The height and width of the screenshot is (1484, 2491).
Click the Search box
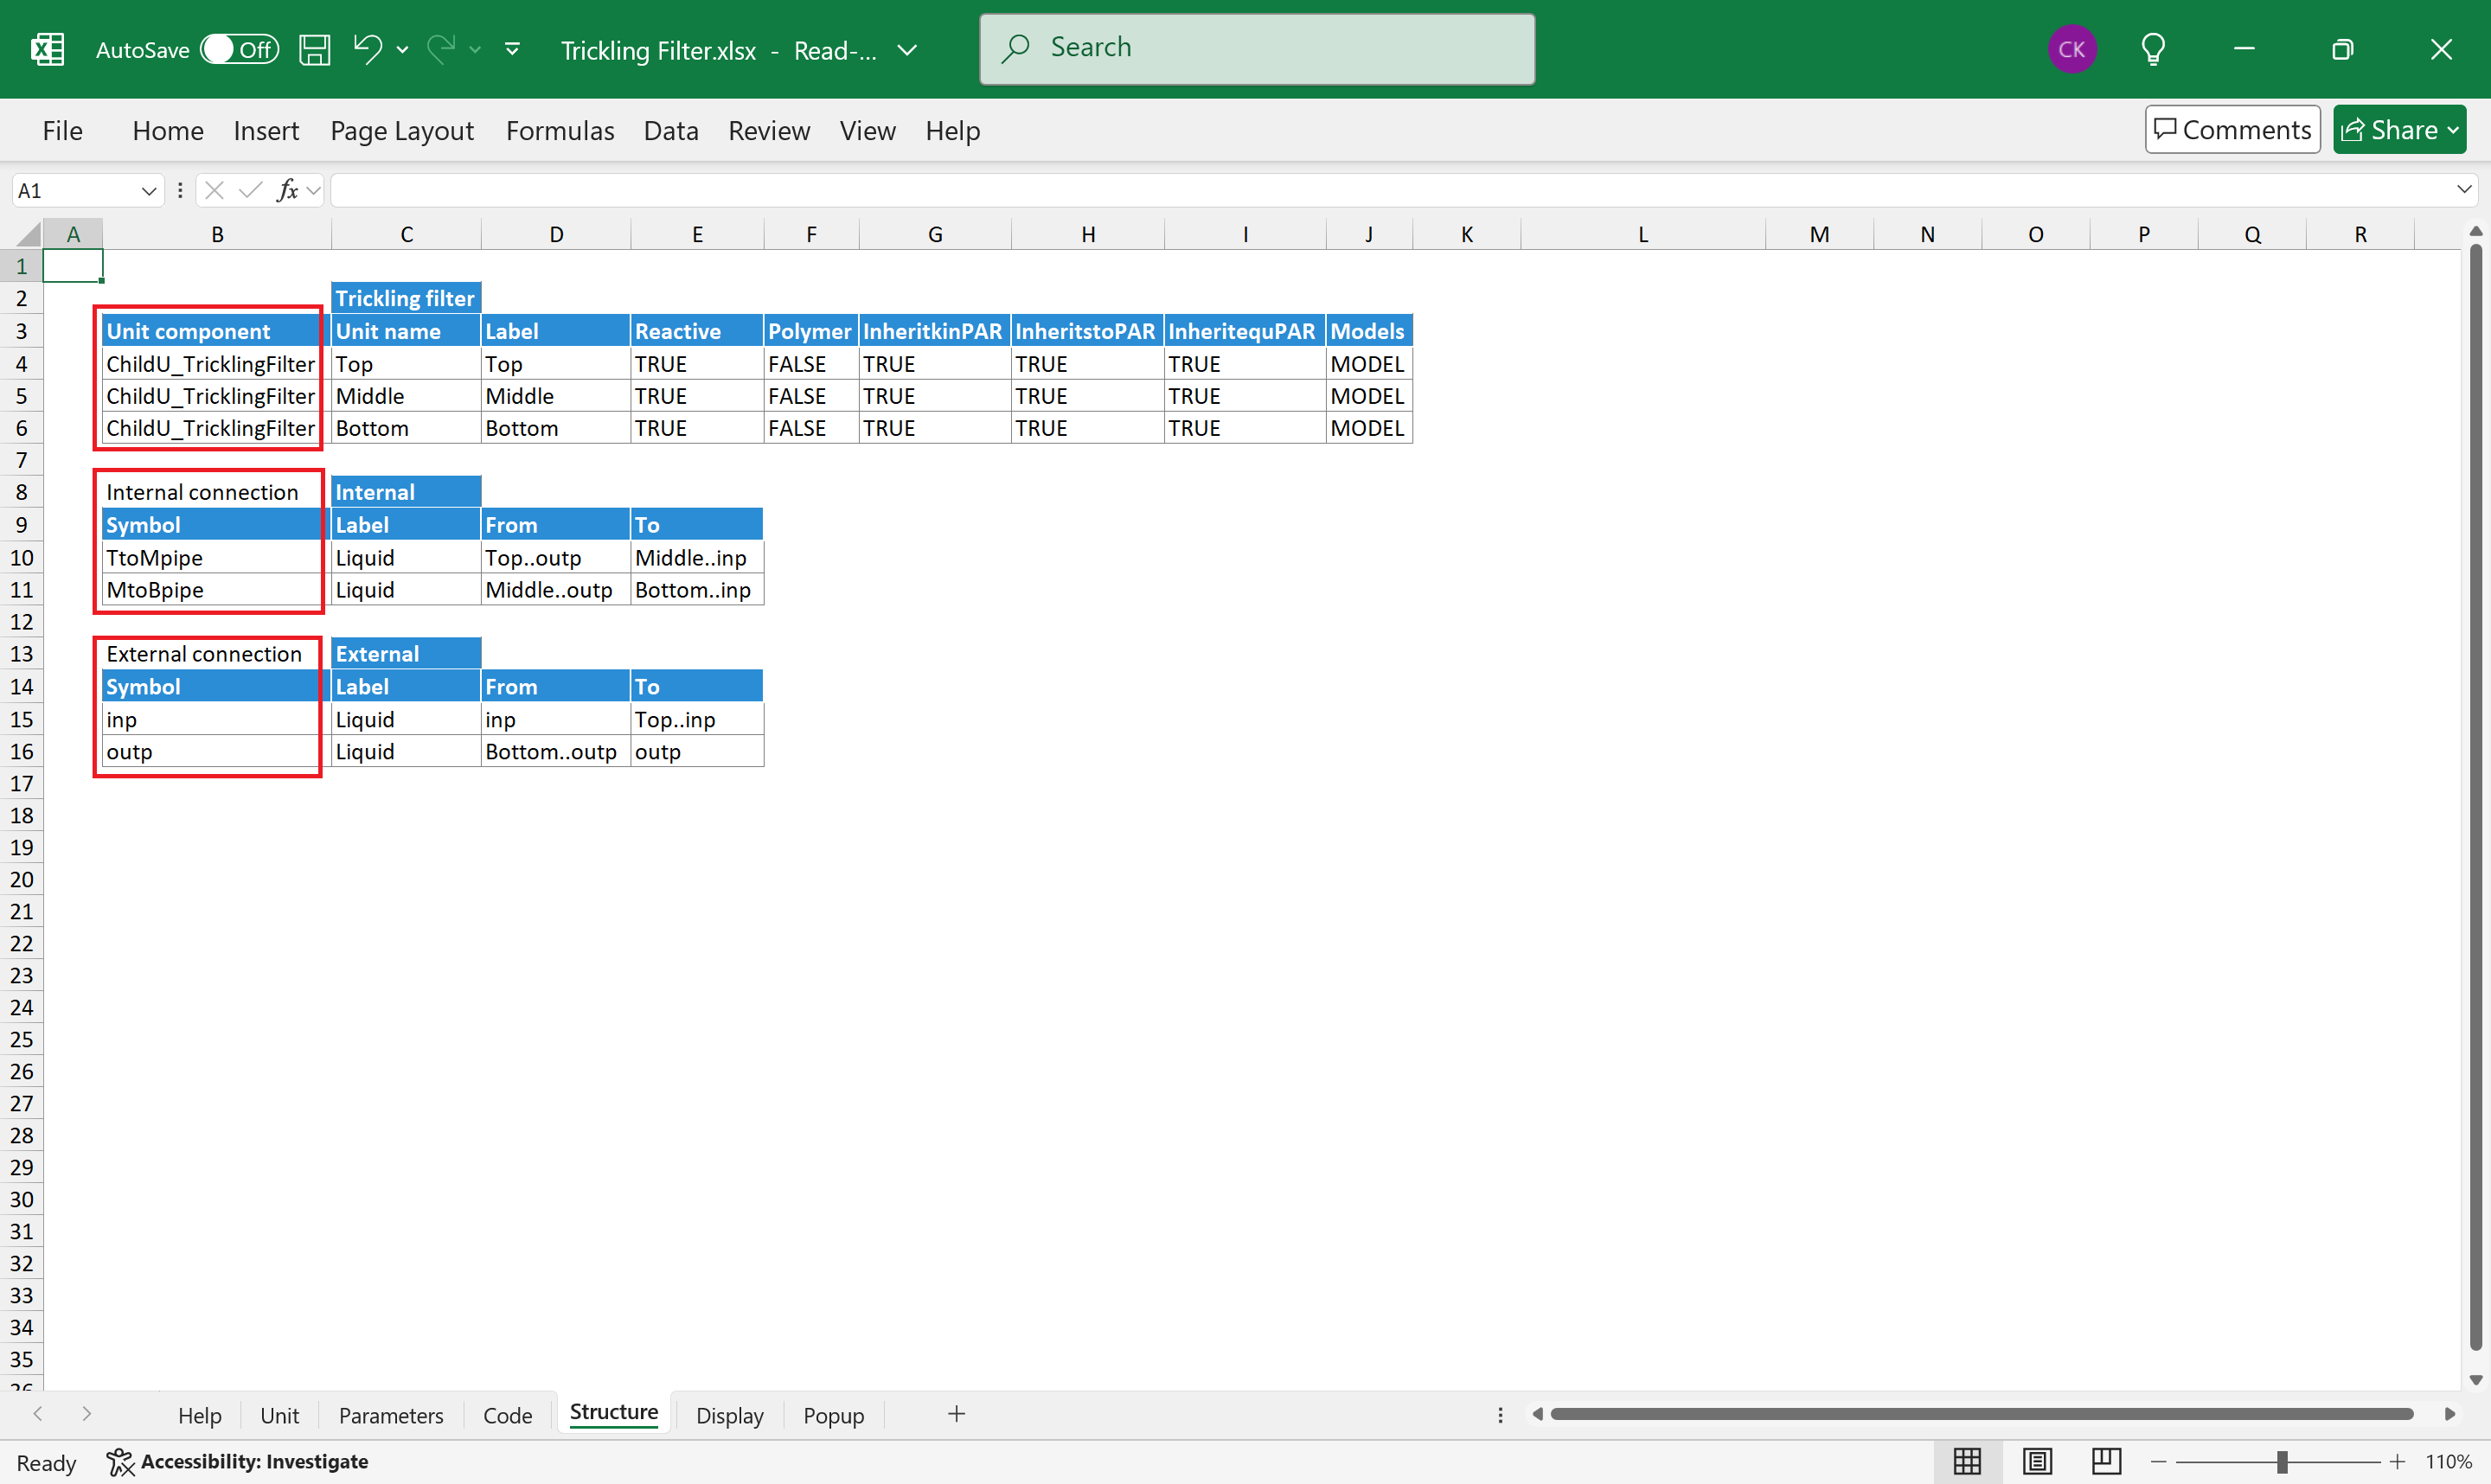tap(1257, 49)
